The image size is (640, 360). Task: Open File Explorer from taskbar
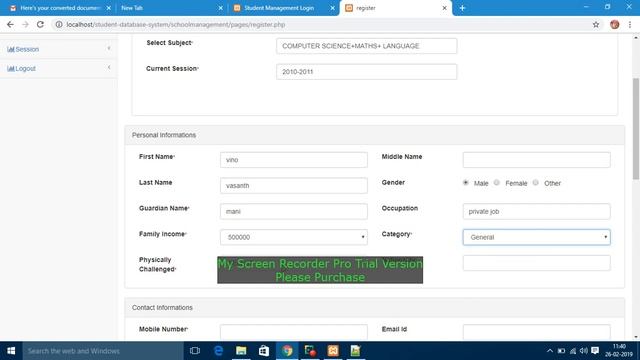coord(241,351)
